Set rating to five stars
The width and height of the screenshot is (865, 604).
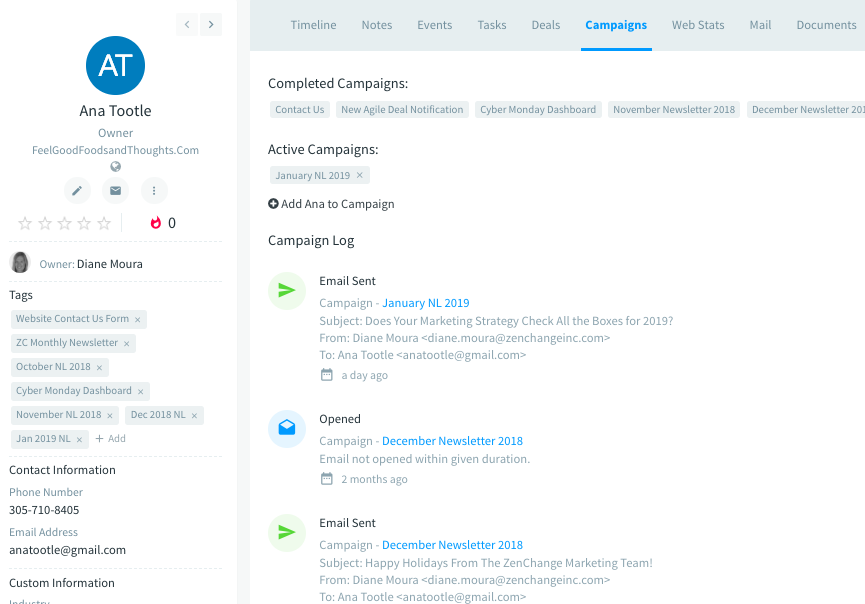pyautogui.click(x=104, y=223)
